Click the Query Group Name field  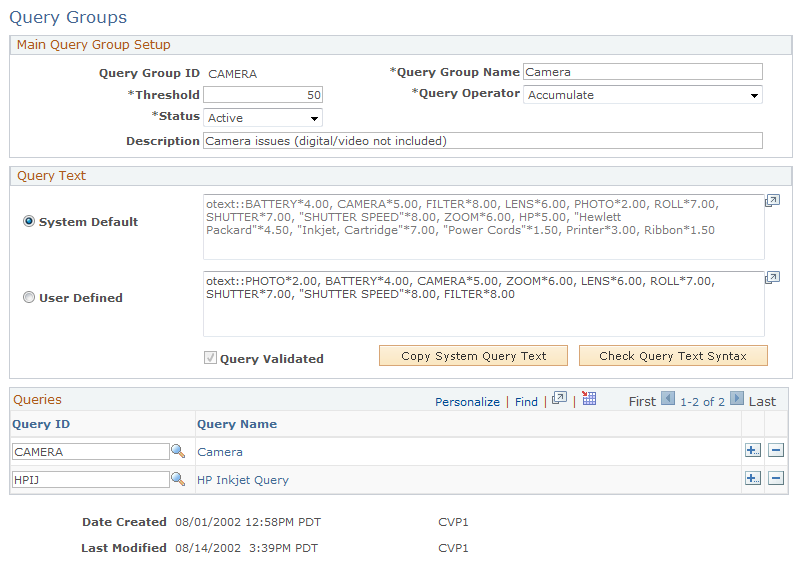coord(643,72)
